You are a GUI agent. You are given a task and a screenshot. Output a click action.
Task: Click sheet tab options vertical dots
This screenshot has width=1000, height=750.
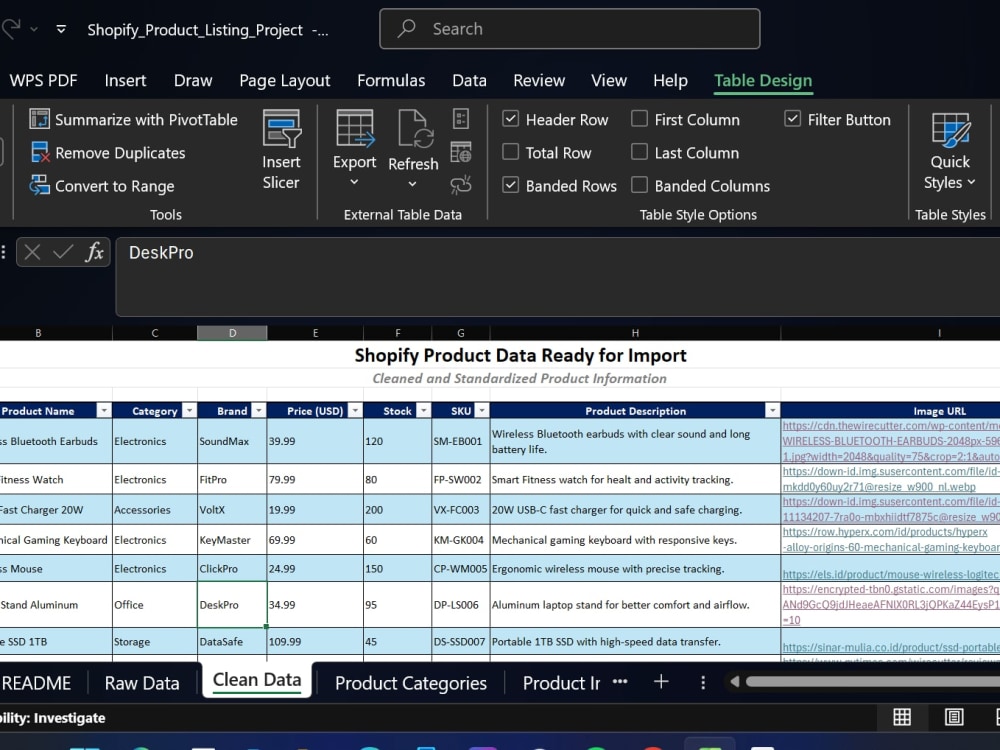click(x=703, y=682)
